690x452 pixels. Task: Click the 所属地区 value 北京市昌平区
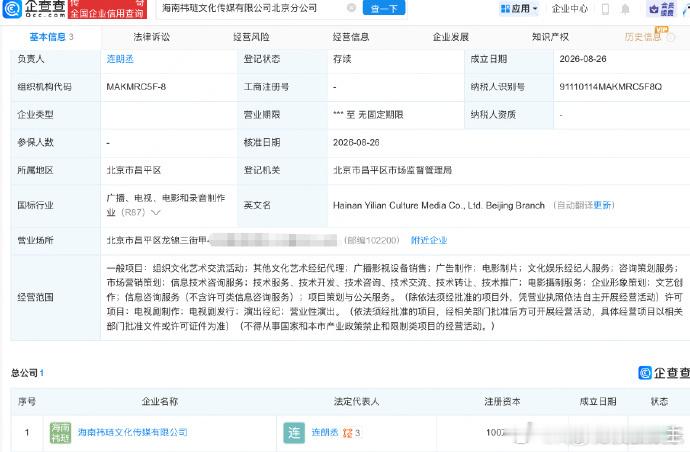[x=134, y=170]
